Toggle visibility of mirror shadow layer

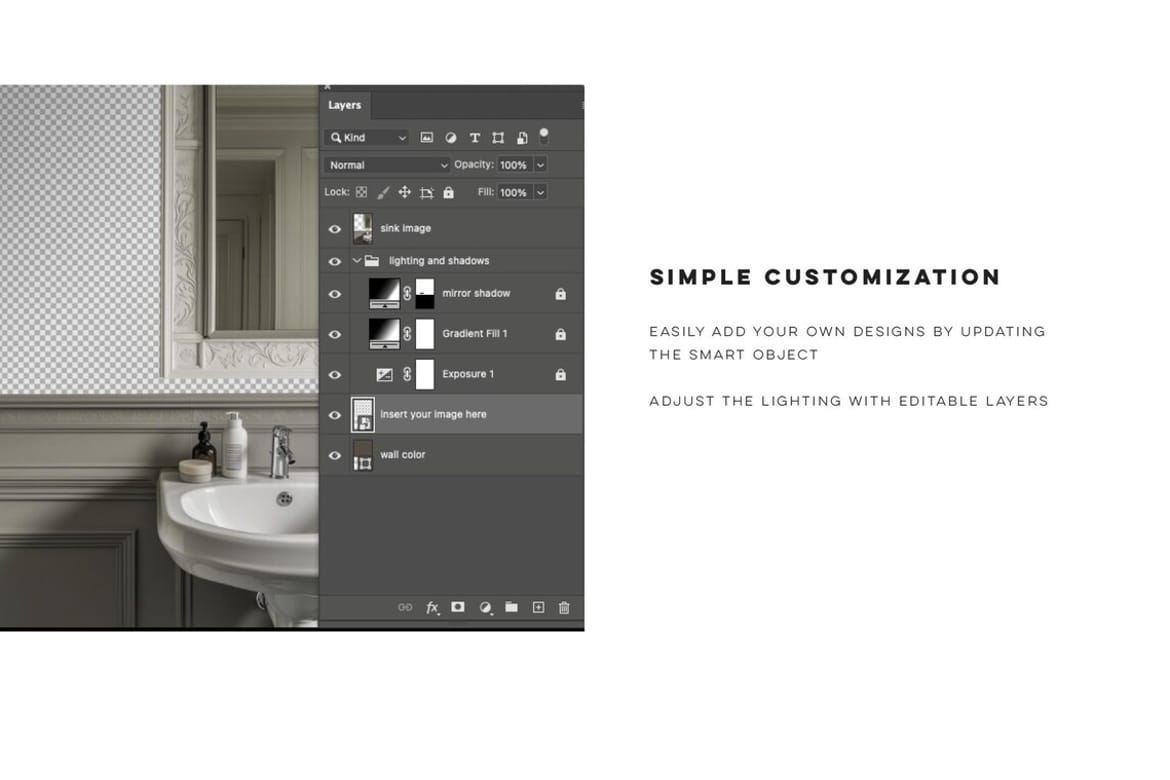(335, 294)
